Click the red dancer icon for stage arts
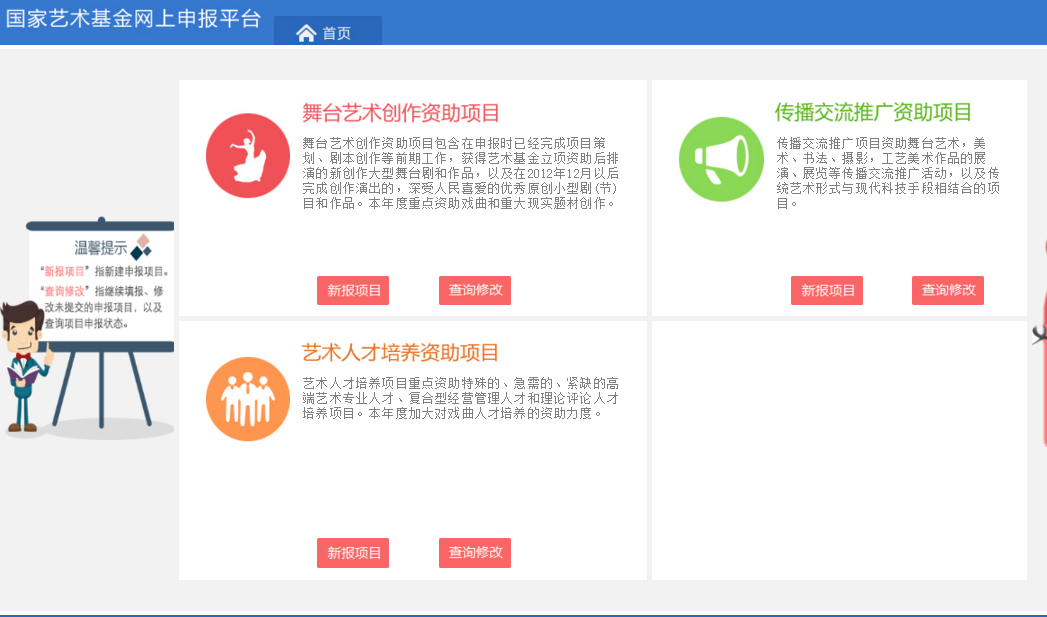Screen dimensions: 1047x617 247,156
